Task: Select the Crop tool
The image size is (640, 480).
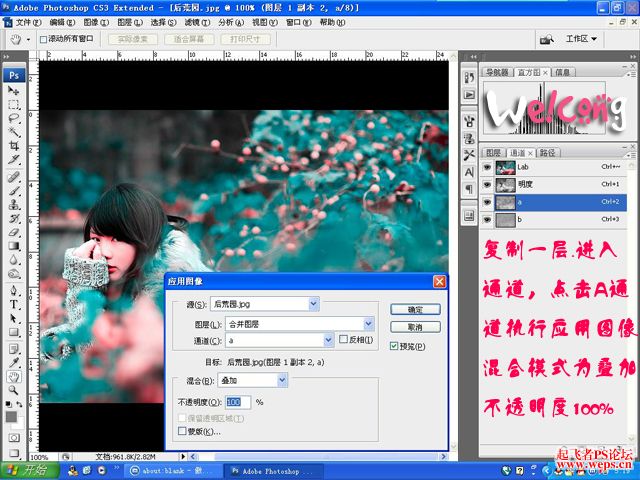Action: (x=14, y=146)
